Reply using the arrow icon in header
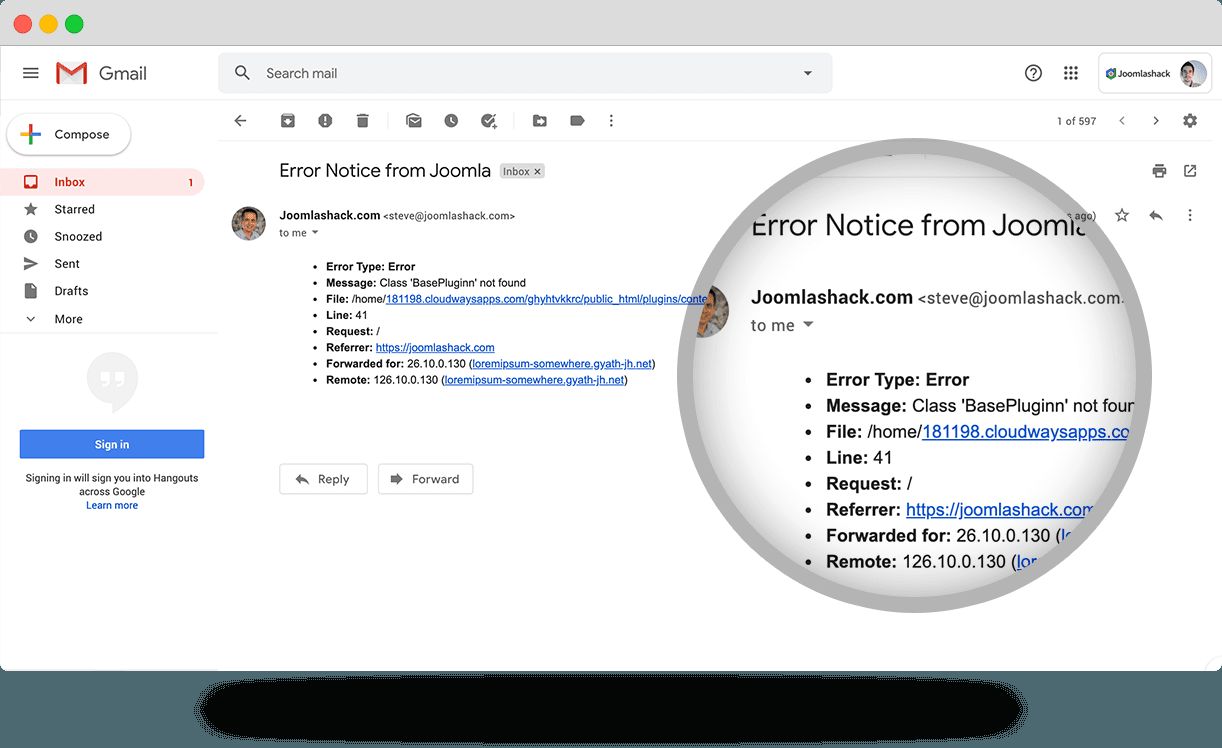 tap(1156, 215)
